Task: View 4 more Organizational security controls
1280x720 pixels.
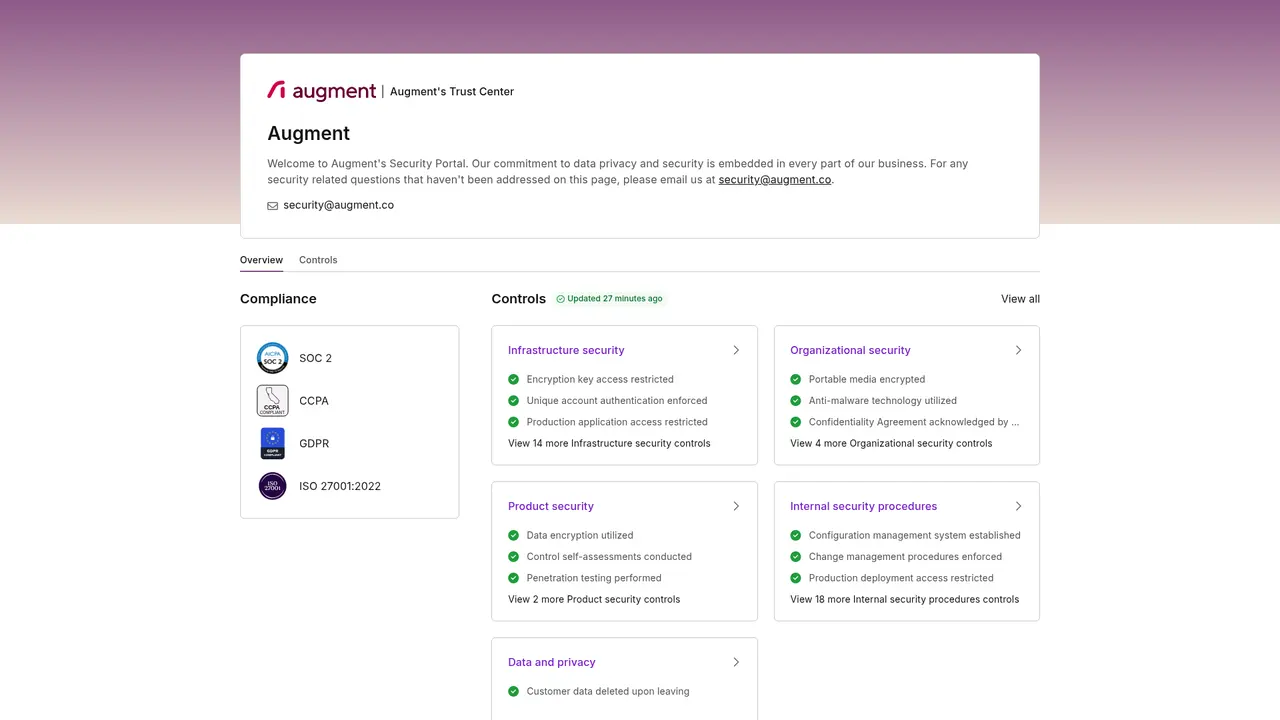Action: click(x=891, y=443)
